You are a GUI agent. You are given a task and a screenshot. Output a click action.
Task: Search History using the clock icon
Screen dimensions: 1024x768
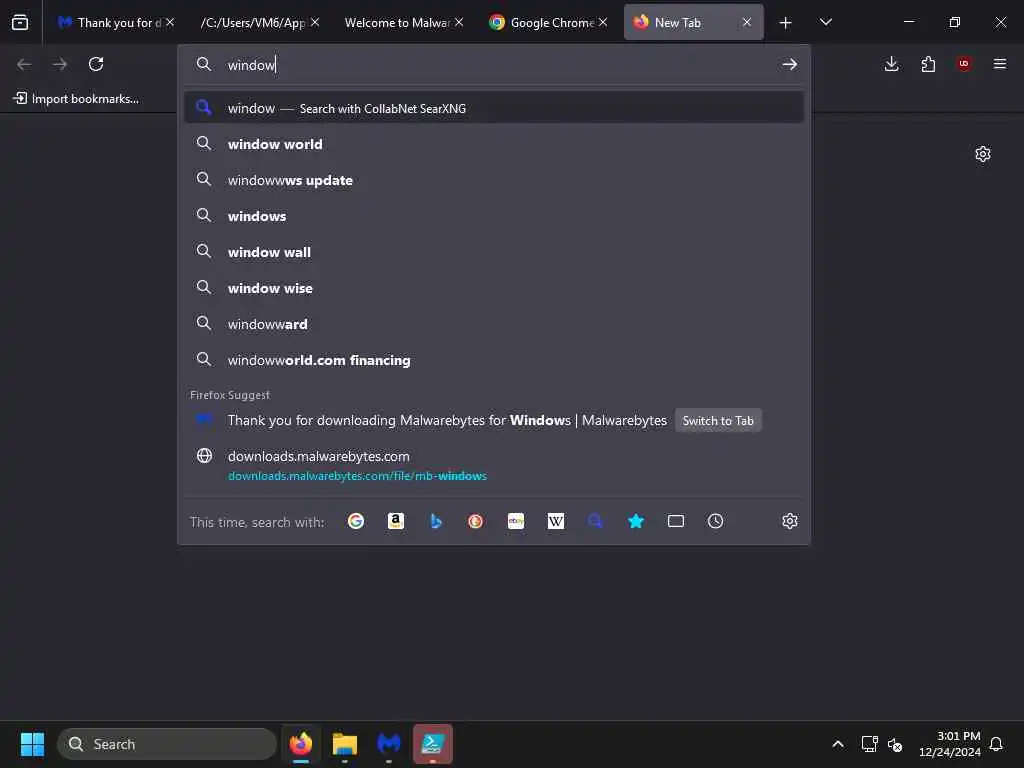716,521
